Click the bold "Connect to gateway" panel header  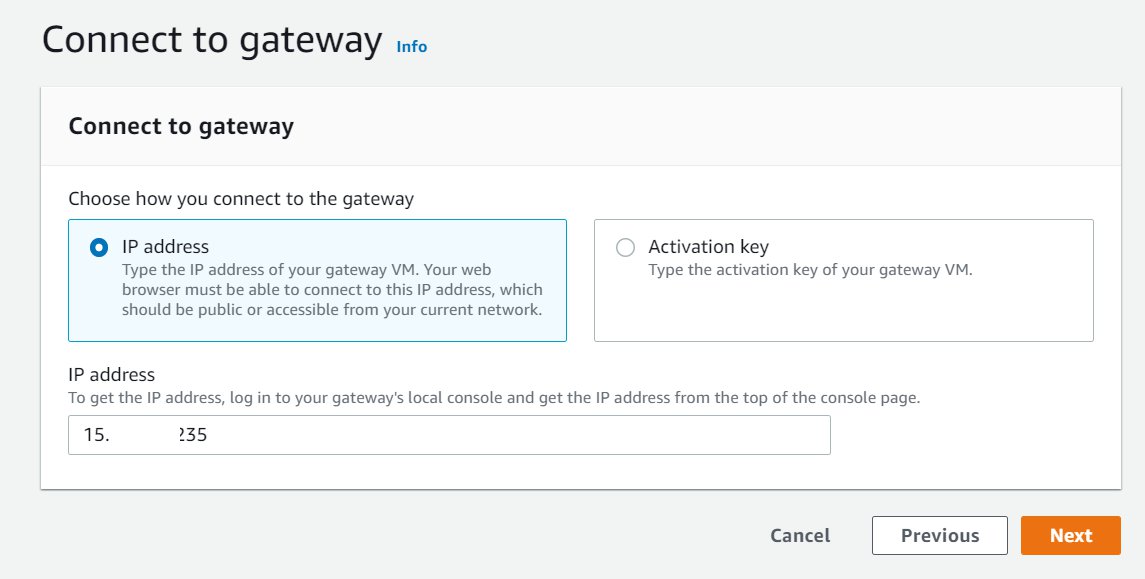[181, 126]
